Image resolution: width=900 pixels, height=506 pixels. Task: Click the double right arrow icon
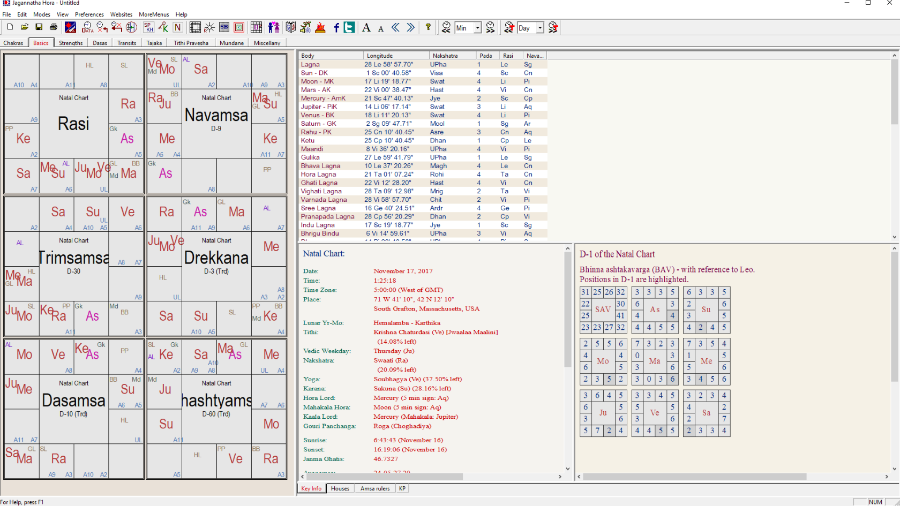point(410,27)
